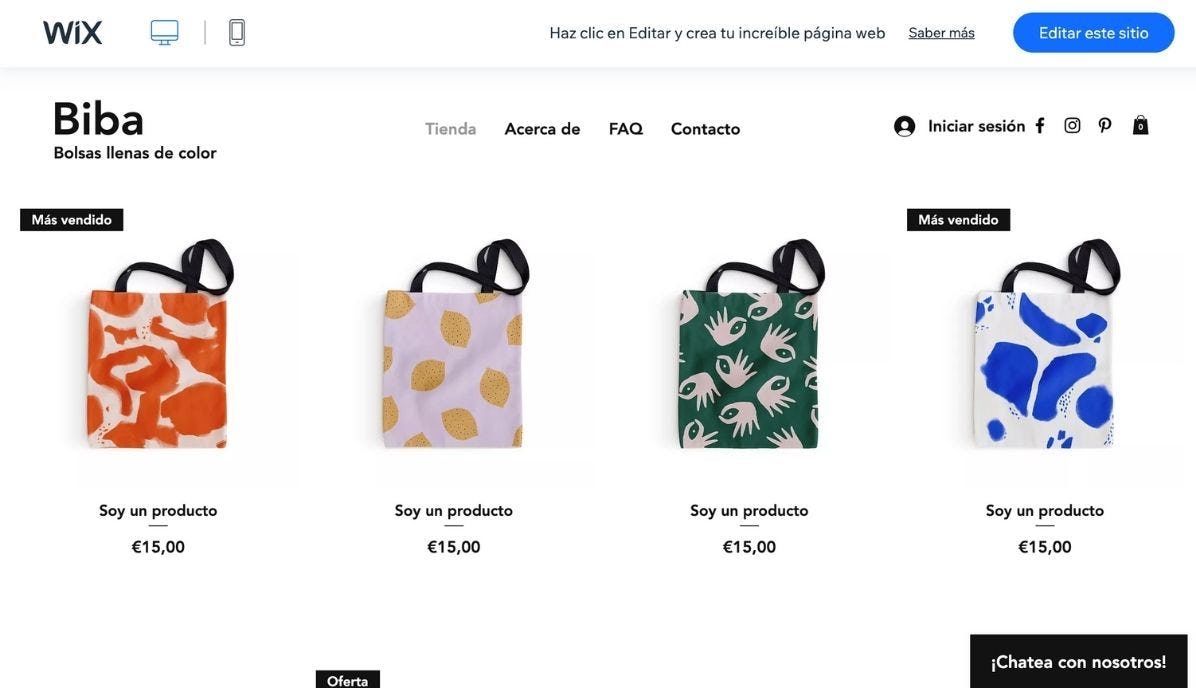The height and width of the screenshot is (694, 1196).
Task: Open the Contacto page
Action: (x=705, y=129)
